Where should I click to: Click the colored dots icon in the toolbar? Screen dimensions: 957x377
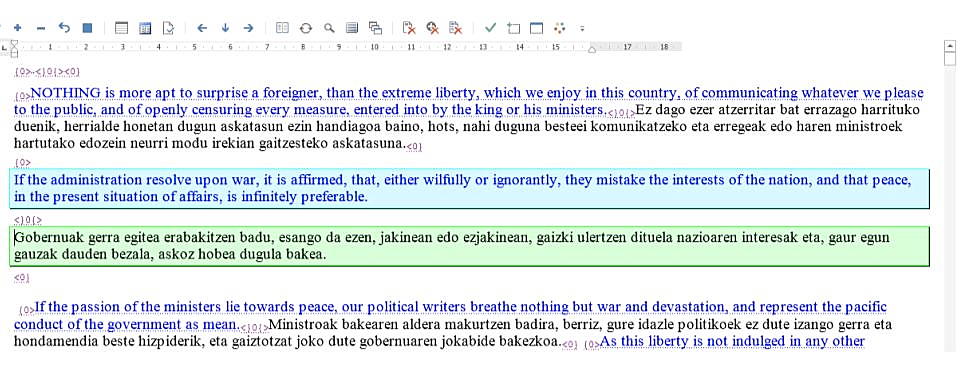[x=560, y=27]
